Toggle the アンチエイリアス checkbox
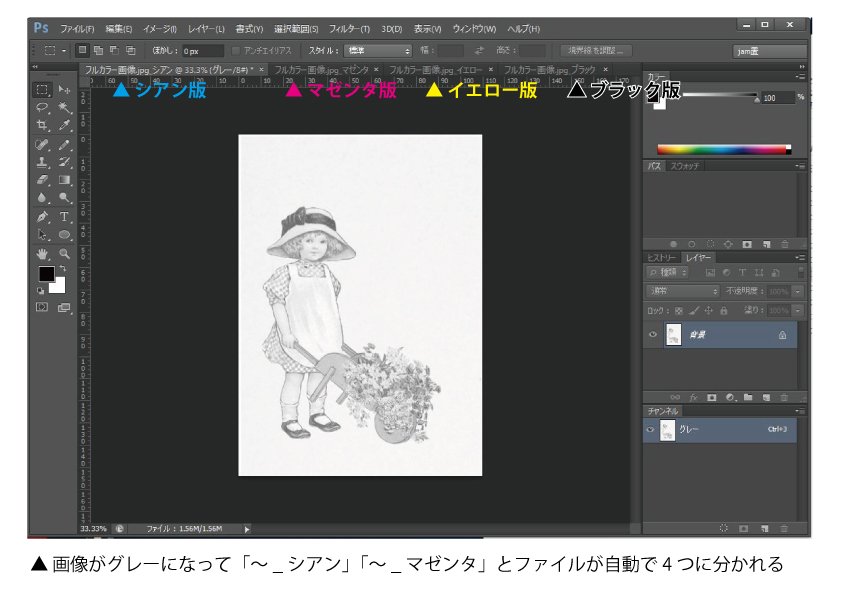The image size is (842, 595). click(x=235, y=50)
